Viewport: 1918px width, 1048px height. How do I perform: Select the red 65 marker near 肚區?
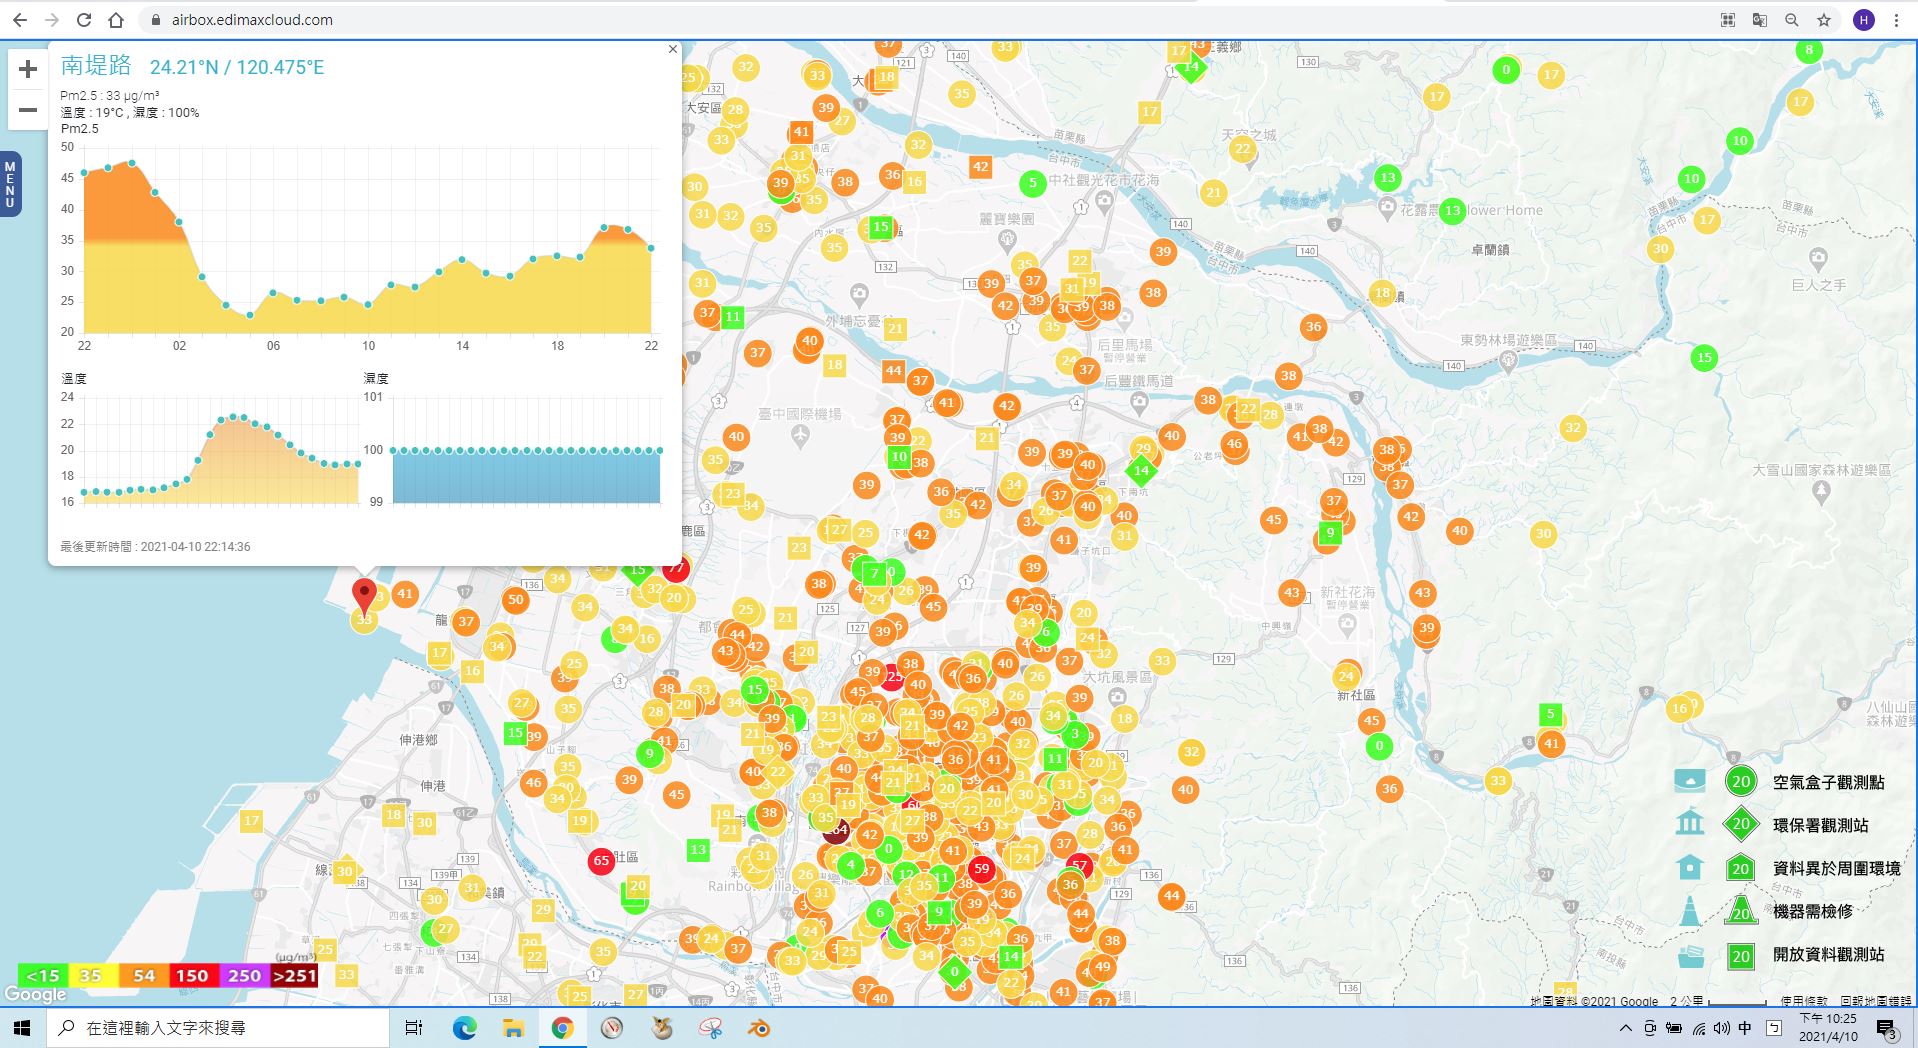[x=601, y=860]
